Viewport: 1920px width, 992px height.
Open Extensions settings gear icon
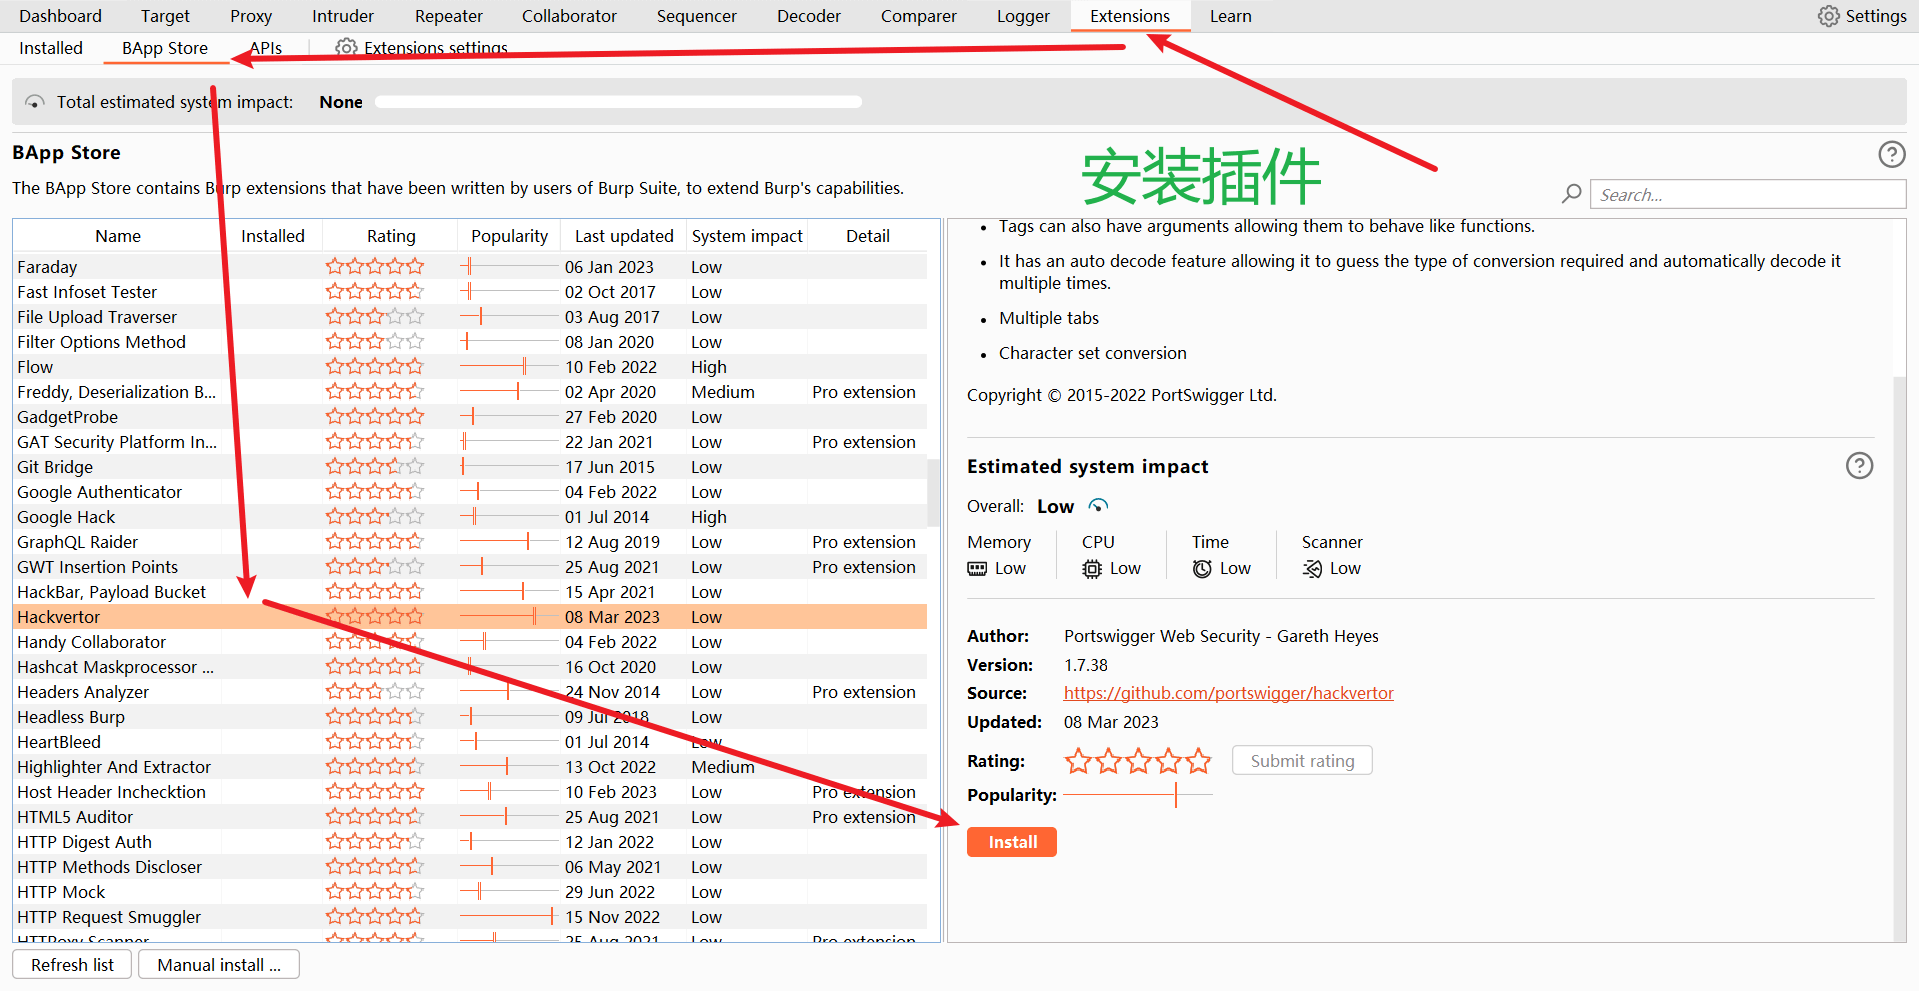coord(346,48)
